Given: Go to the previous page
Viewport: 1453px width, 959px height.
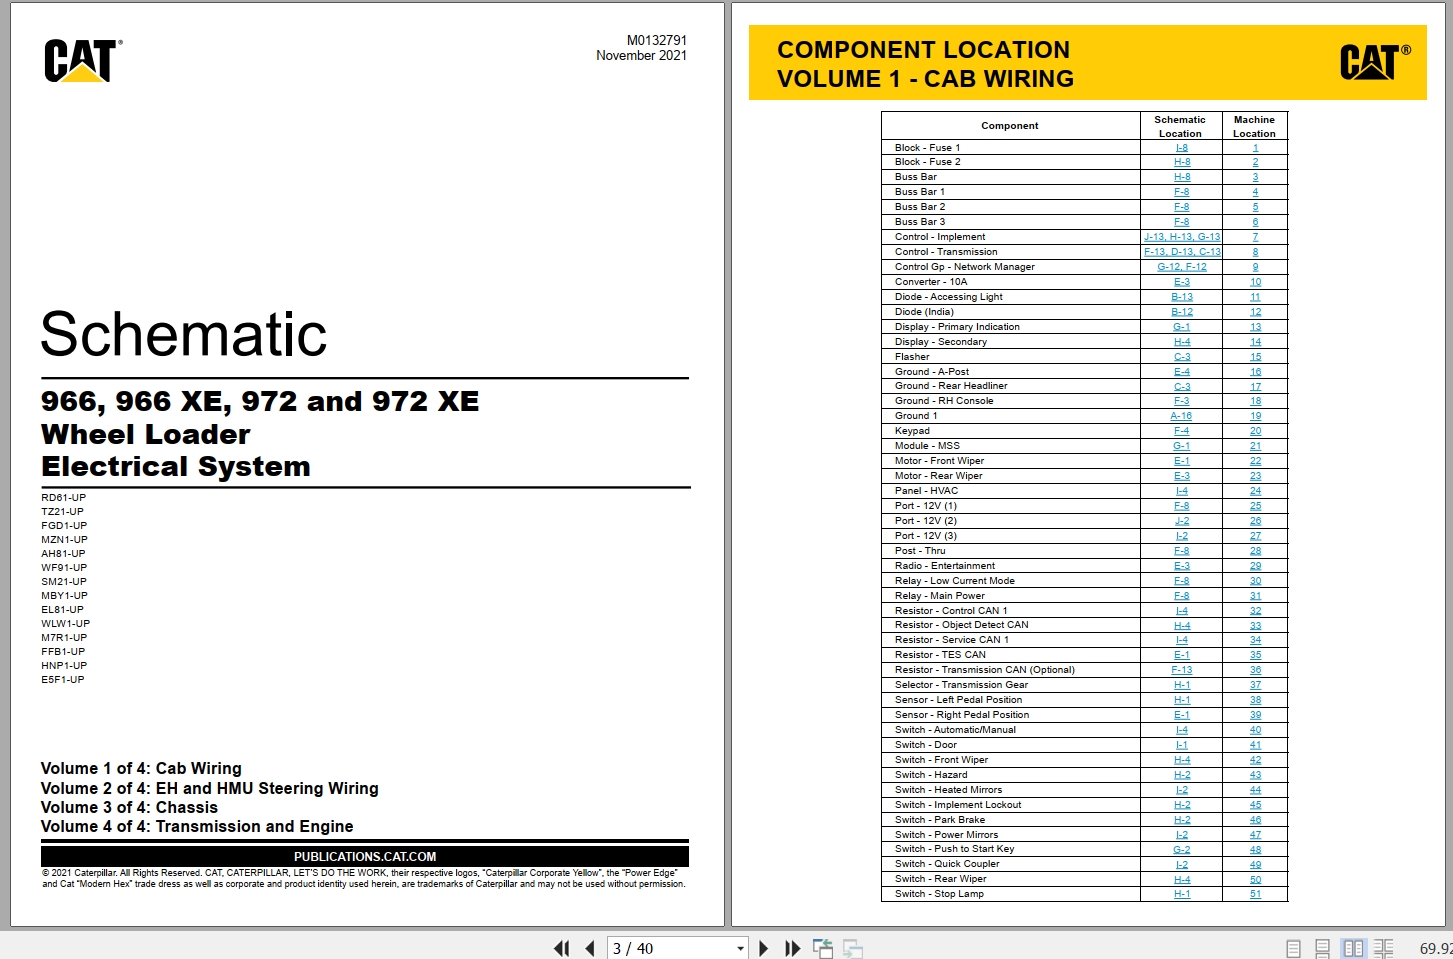Looking at the screenshot, I should tap(590, 948).
